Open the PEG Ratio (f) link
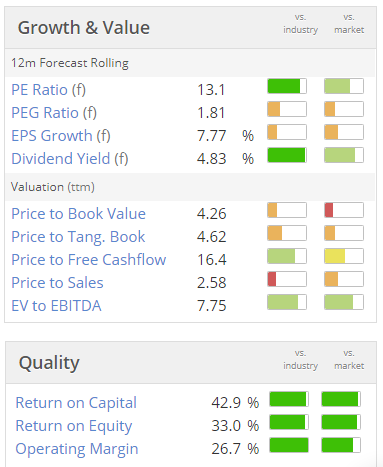Image resolution: width=383 pixels, height=467 pixels. click(x=54, y=113)
